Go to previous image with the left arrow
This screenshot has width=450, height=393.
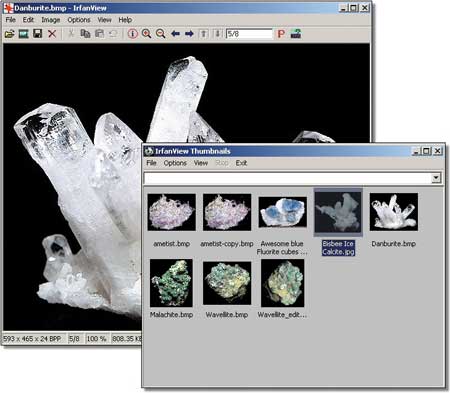[175, 34]
